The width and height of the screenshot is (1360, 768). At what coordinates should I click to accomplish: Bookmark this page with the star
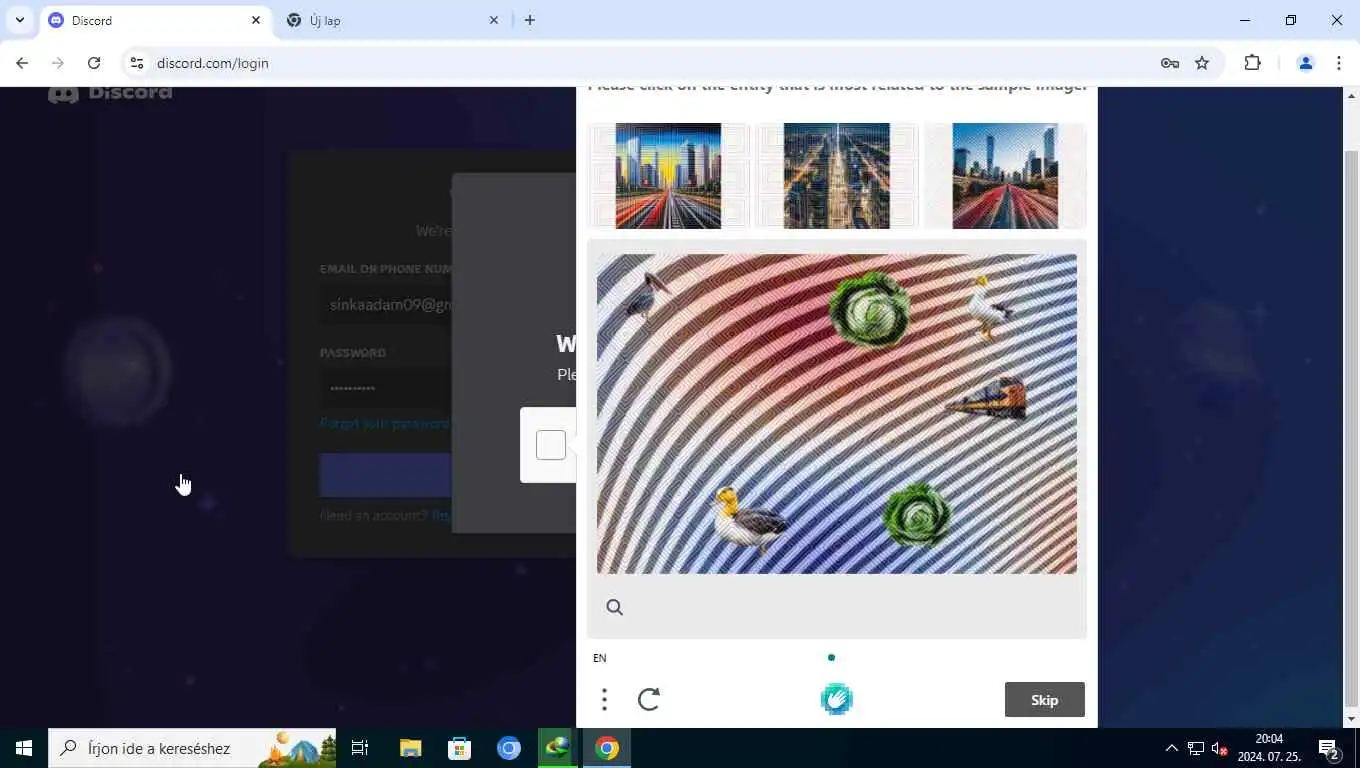[1202, 63]
